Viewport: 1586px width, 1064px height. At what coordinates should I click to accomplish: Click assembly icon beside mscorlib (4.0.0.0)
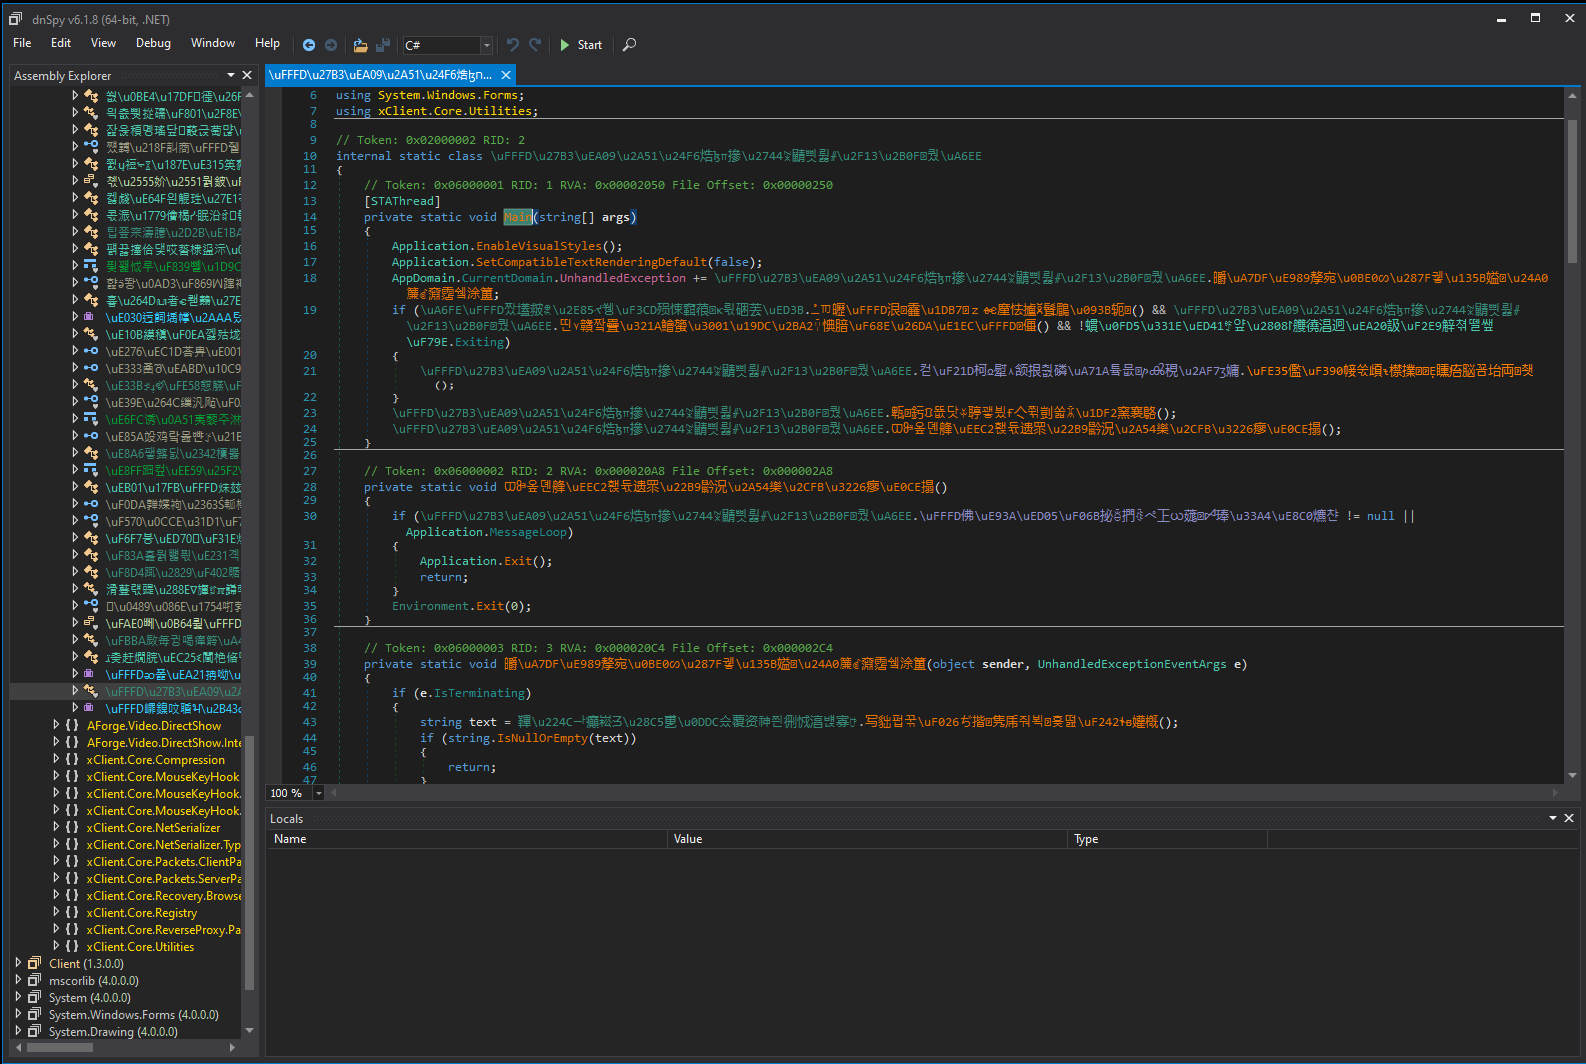click(34, 980)
